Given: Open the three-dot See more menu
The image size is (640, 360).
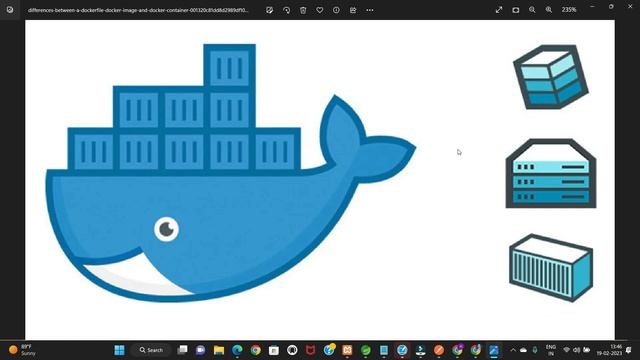Looking at the screenshot, I should point(370,10).
